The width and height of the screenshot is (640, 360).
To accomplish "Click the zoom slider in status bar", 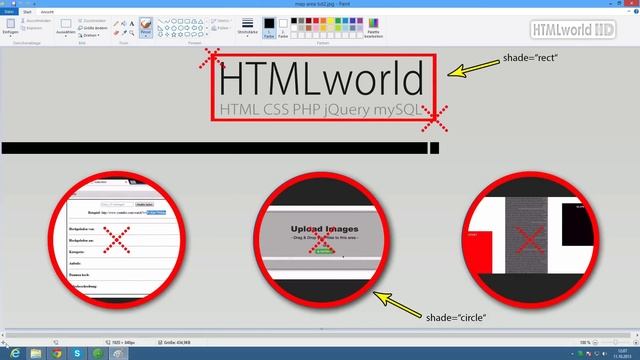I will (x=615, y=342).
